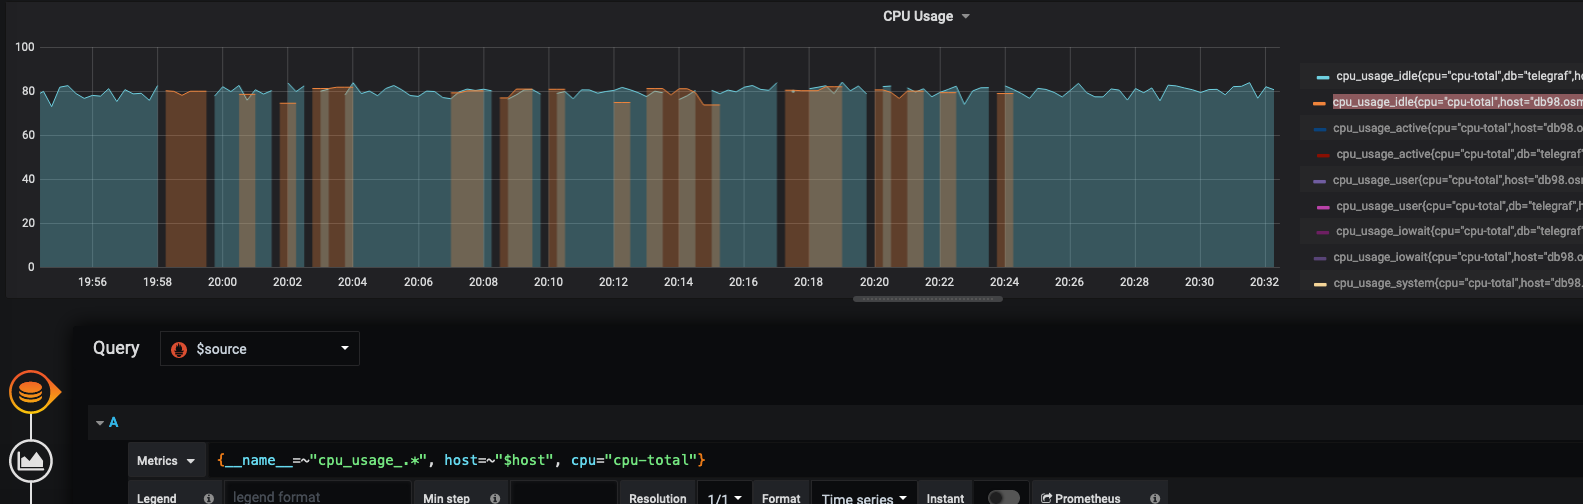Select cpu_usage_active host db98 legend entry
Image resolution: width=1583 pixels, height=504 pixels.
(x=1457, y=128)
